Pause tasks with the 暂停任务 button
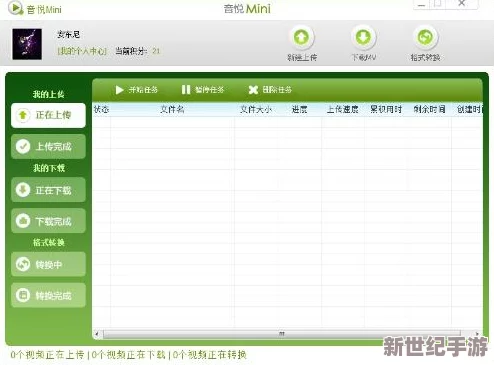The image size is (494, 365). 203,90
